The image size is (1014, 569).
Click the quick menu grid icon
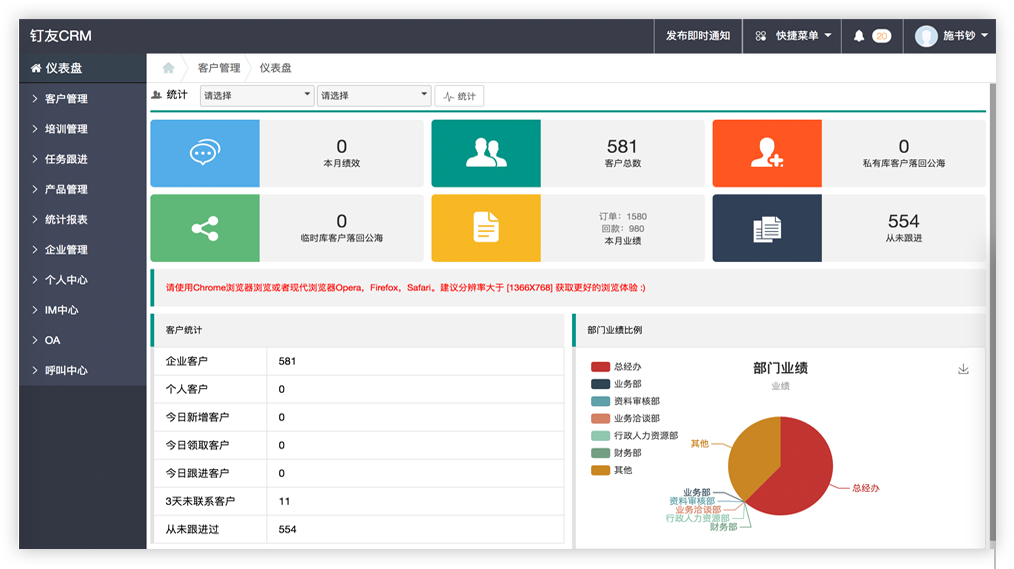[x=761, y=36]
